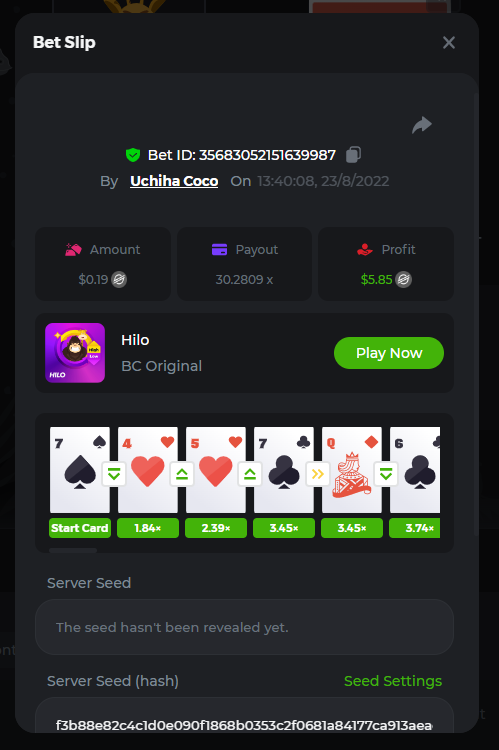The image size is (499, 750).
Task: Click the Hilo game logo thumbnail
Action: coord(75,353)
